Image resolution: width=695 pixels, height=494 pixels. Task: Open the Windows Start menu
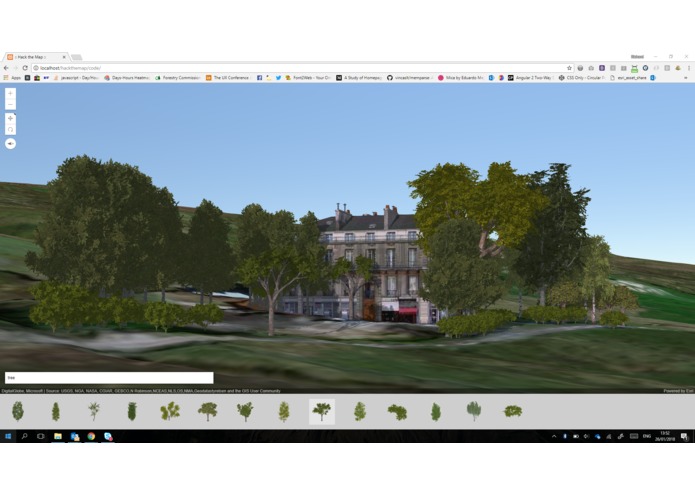pyautogui.click(x=8, y=436)
